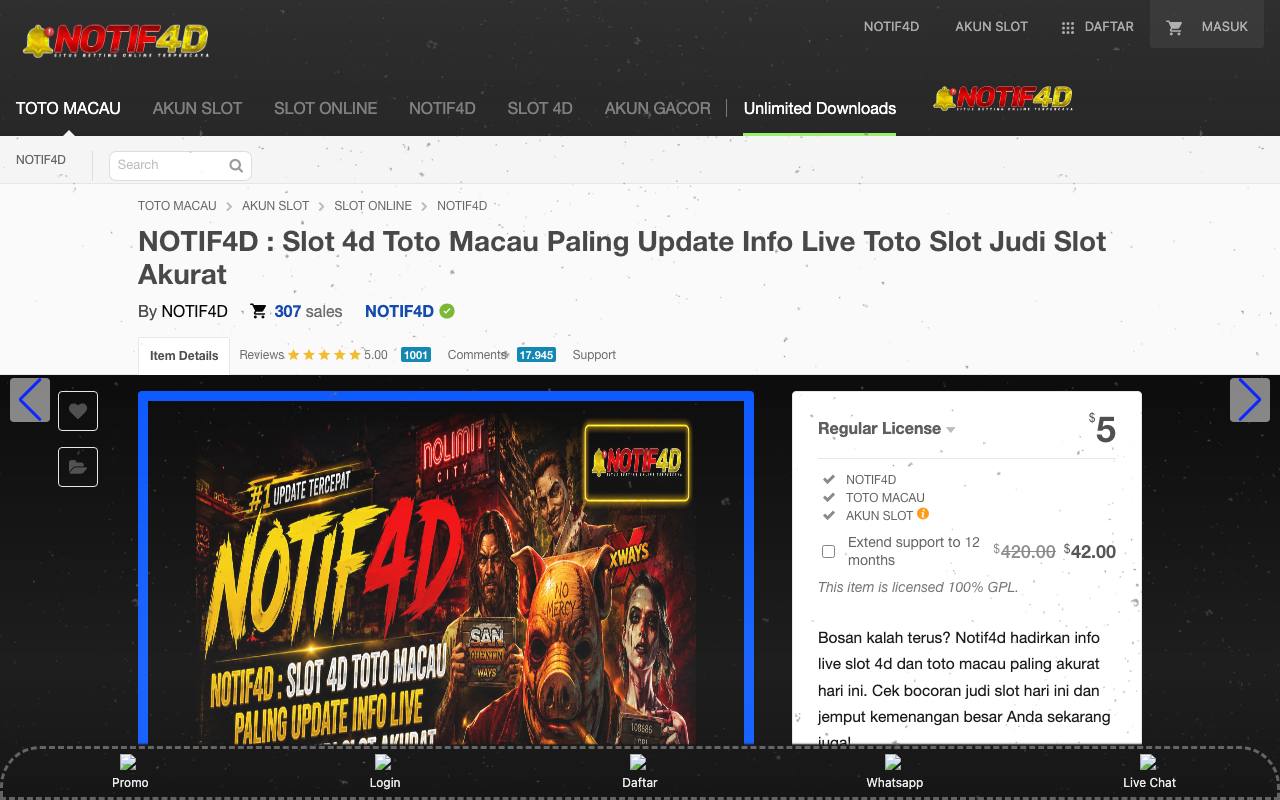This screenshot has width=1280, height=800.
Task: Select the TOTO MACAU nav tab
Action: (x=68, y=108)
